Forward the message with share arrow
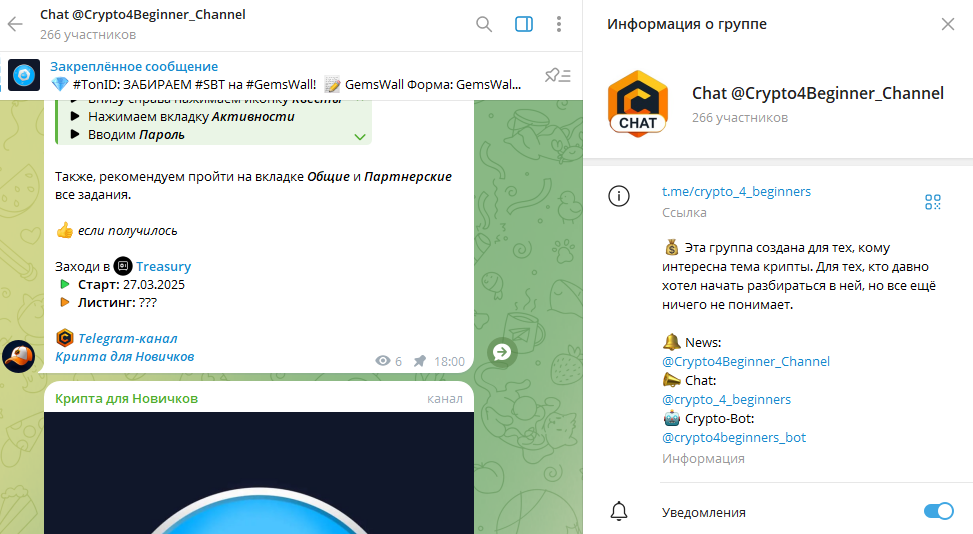973x534 pixels. [501, 352]
